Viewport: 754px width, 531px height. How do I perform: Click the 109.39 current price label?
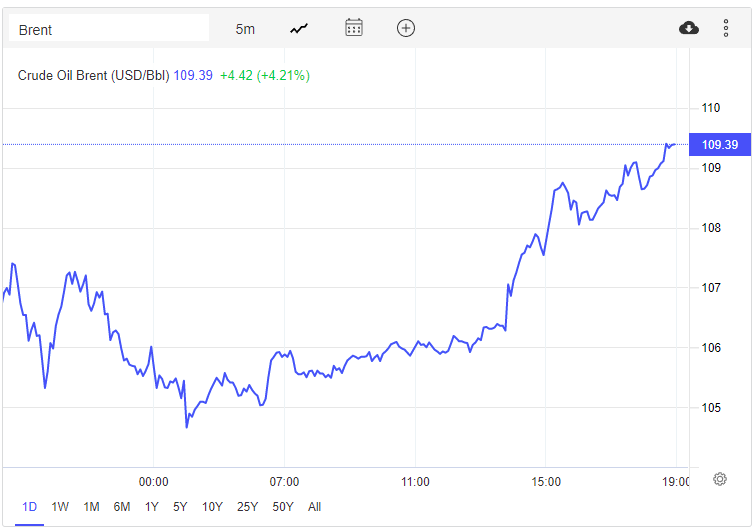click(x=719, y=145)
